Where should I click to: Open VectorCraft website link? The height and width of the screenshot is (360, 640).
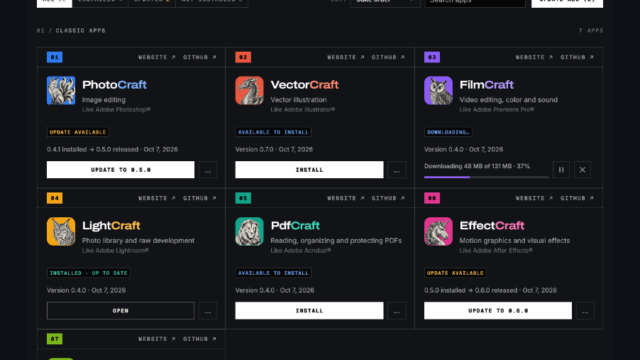coord(346,57)
